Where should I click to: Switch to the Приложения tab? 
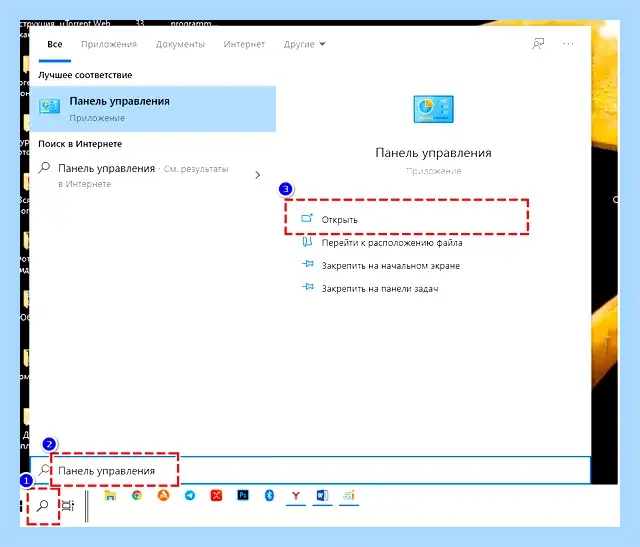pyautogui.click(x=109, y=44)
